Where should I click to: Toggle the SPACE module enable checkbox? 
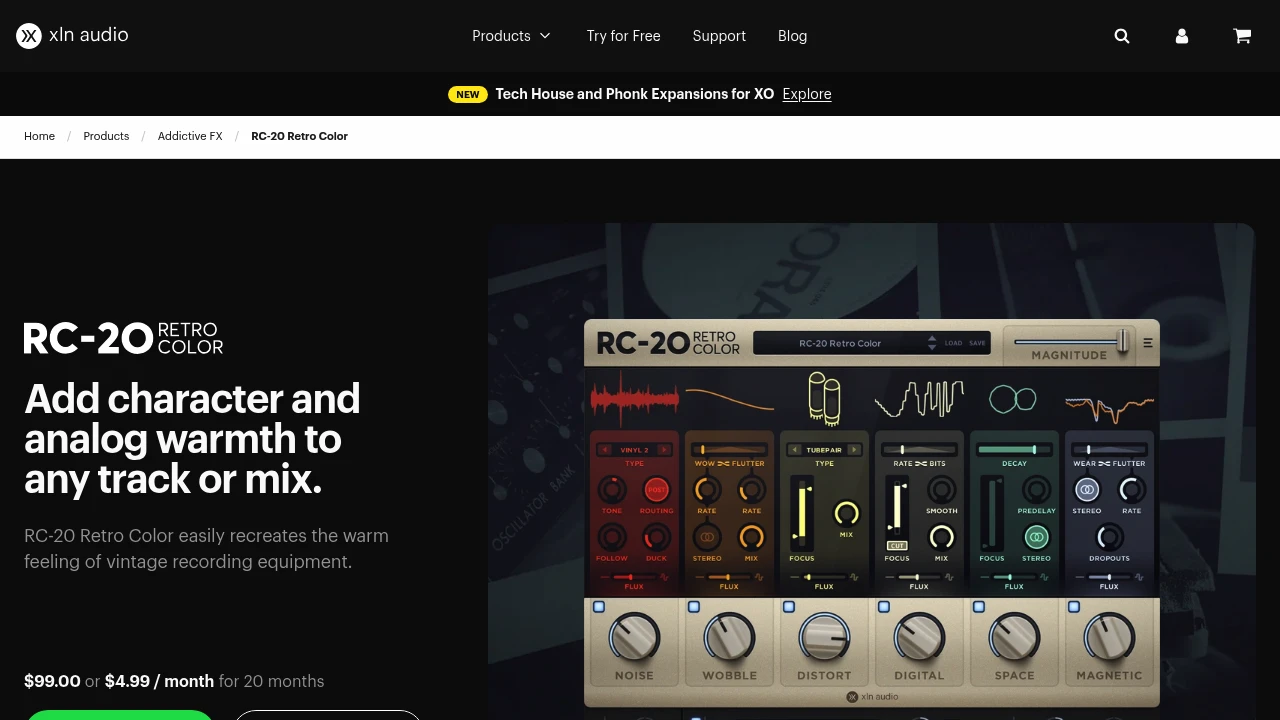pos(978,607)
